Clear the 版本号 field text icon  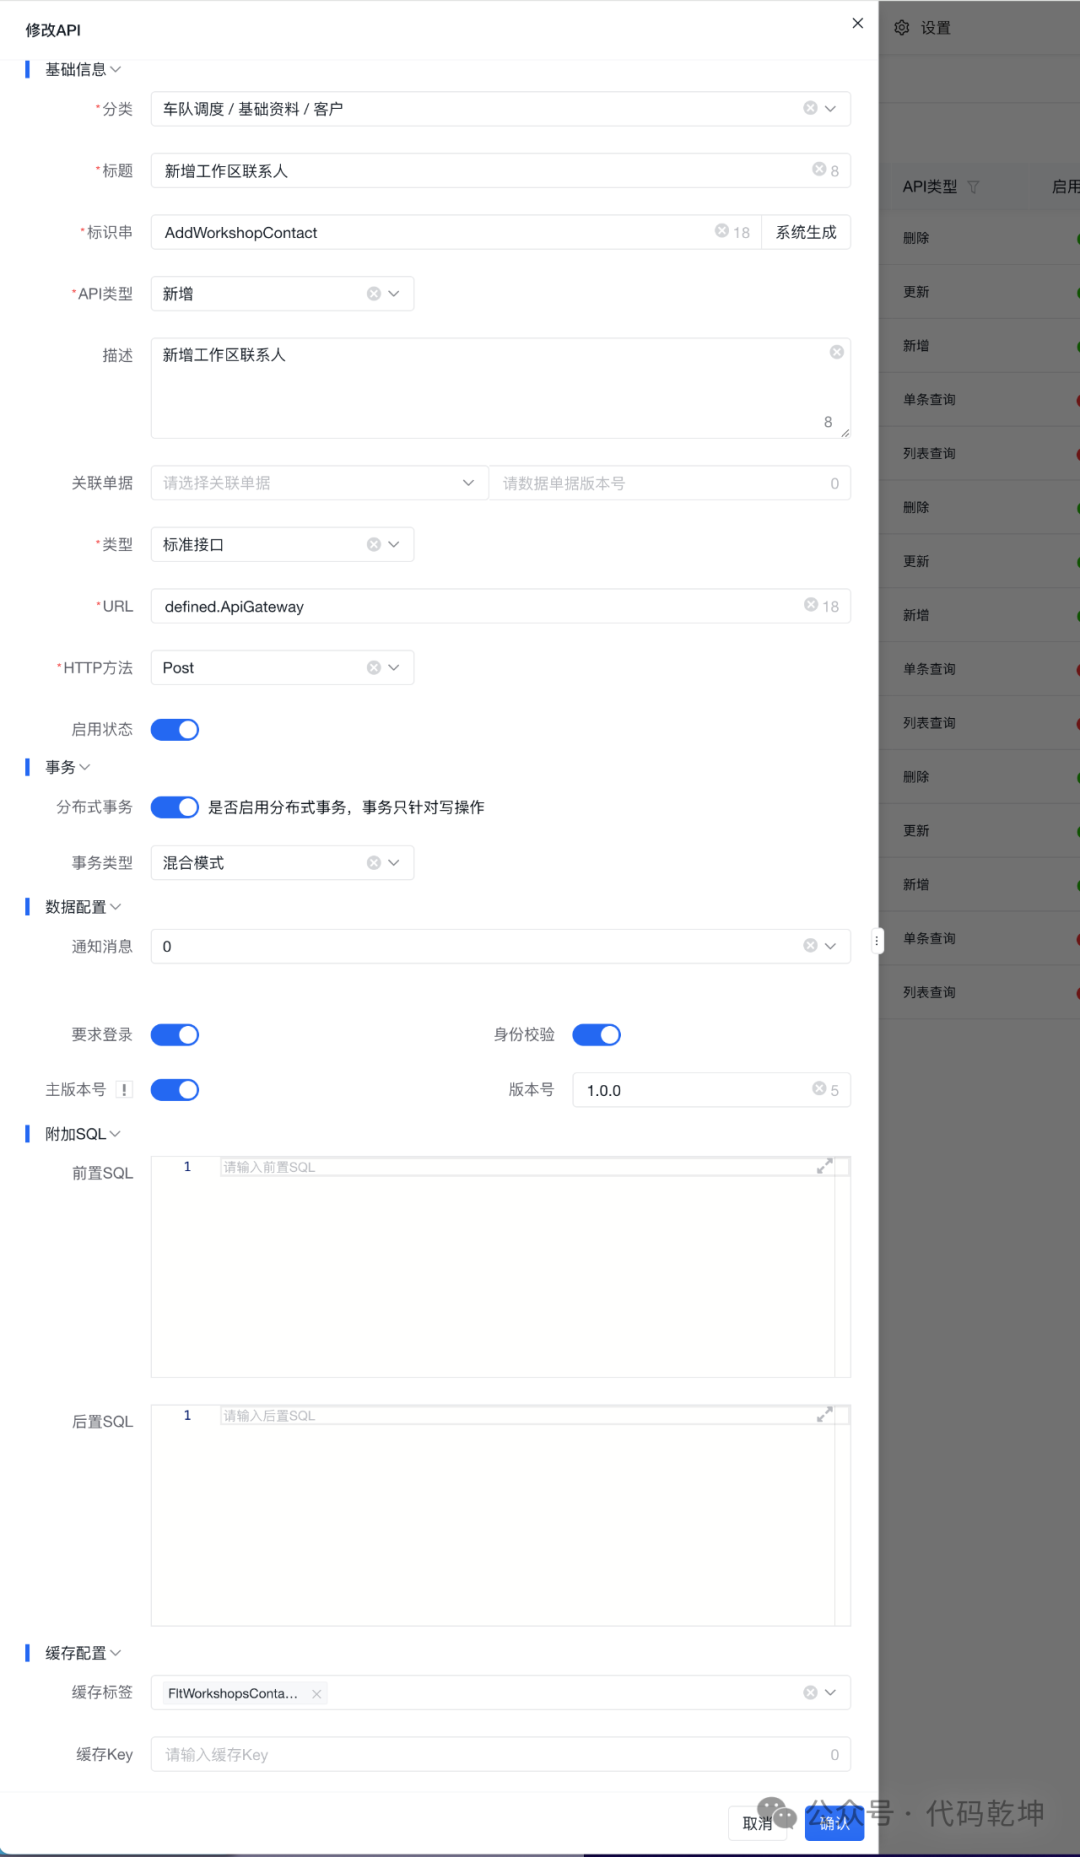819,1088
